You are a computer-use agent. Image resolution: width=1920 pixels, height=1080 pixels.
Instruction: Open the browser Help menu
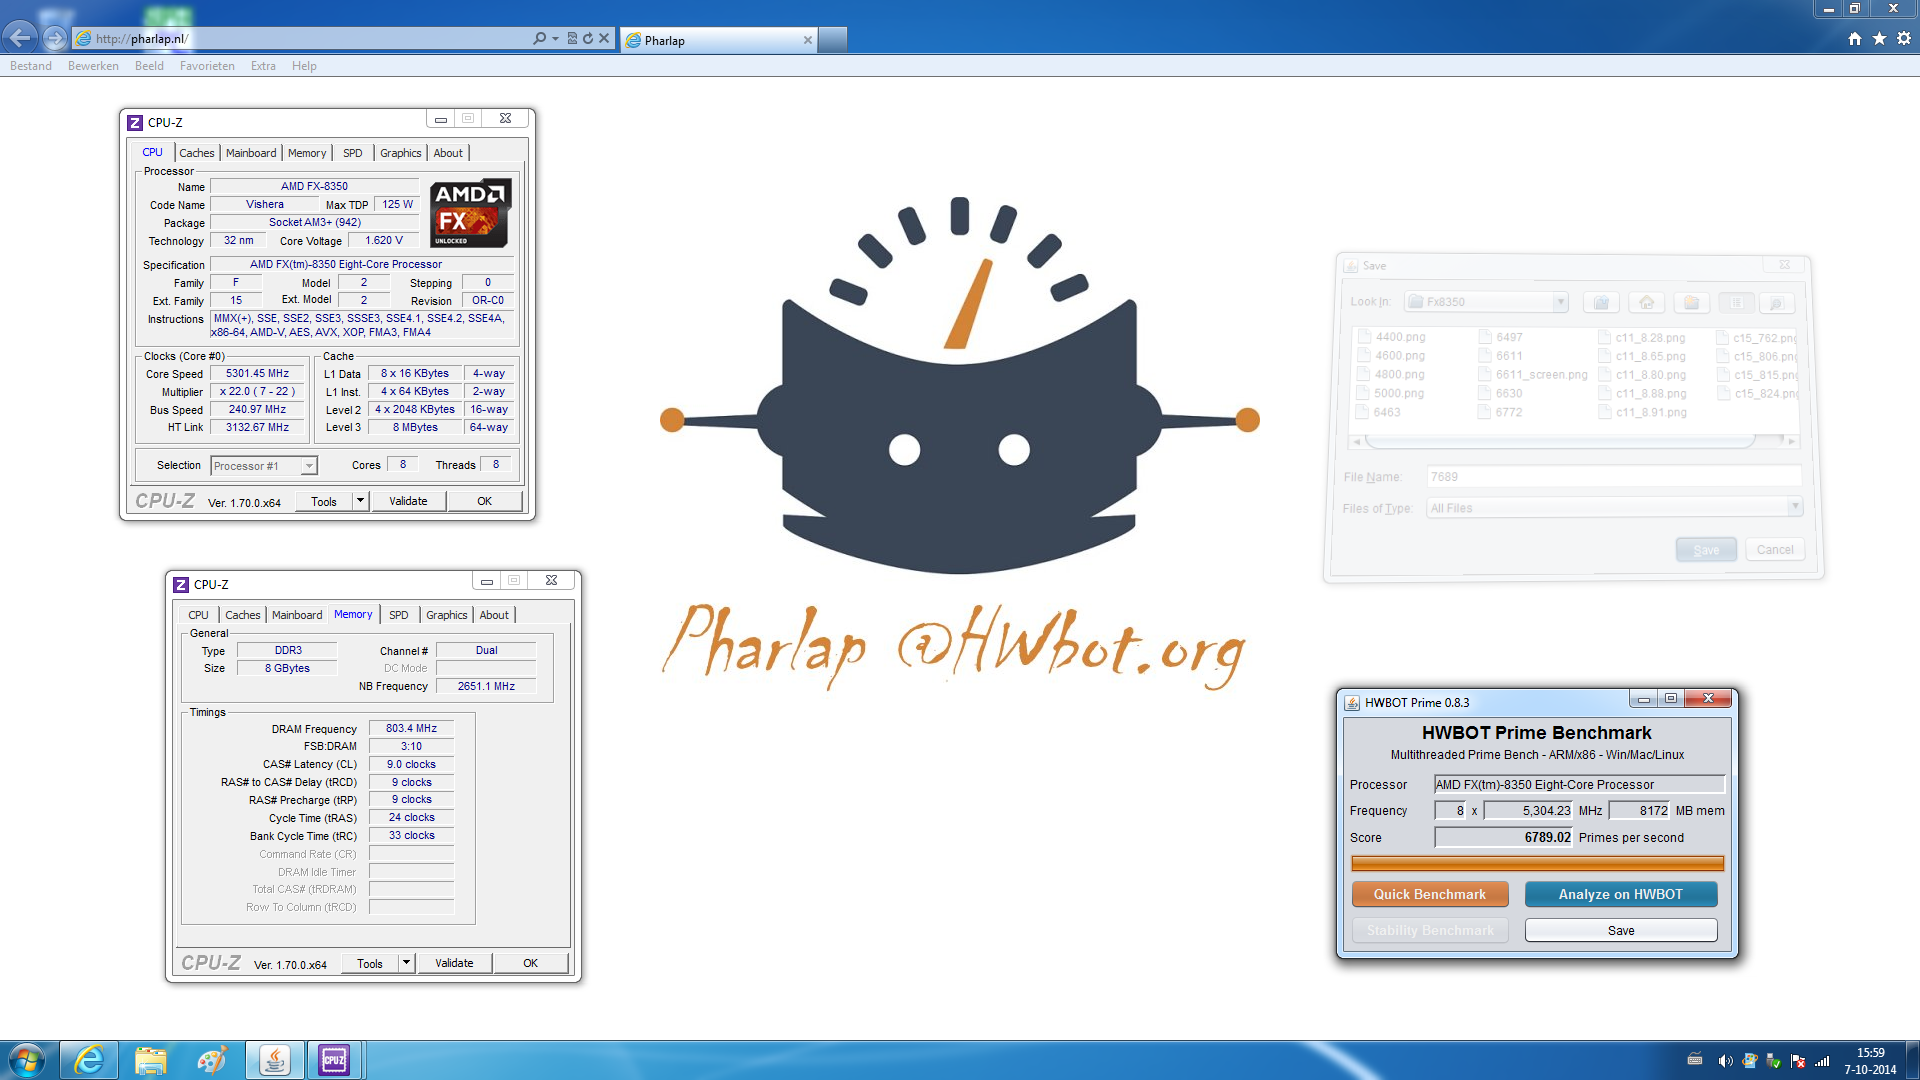coord(304,66)
